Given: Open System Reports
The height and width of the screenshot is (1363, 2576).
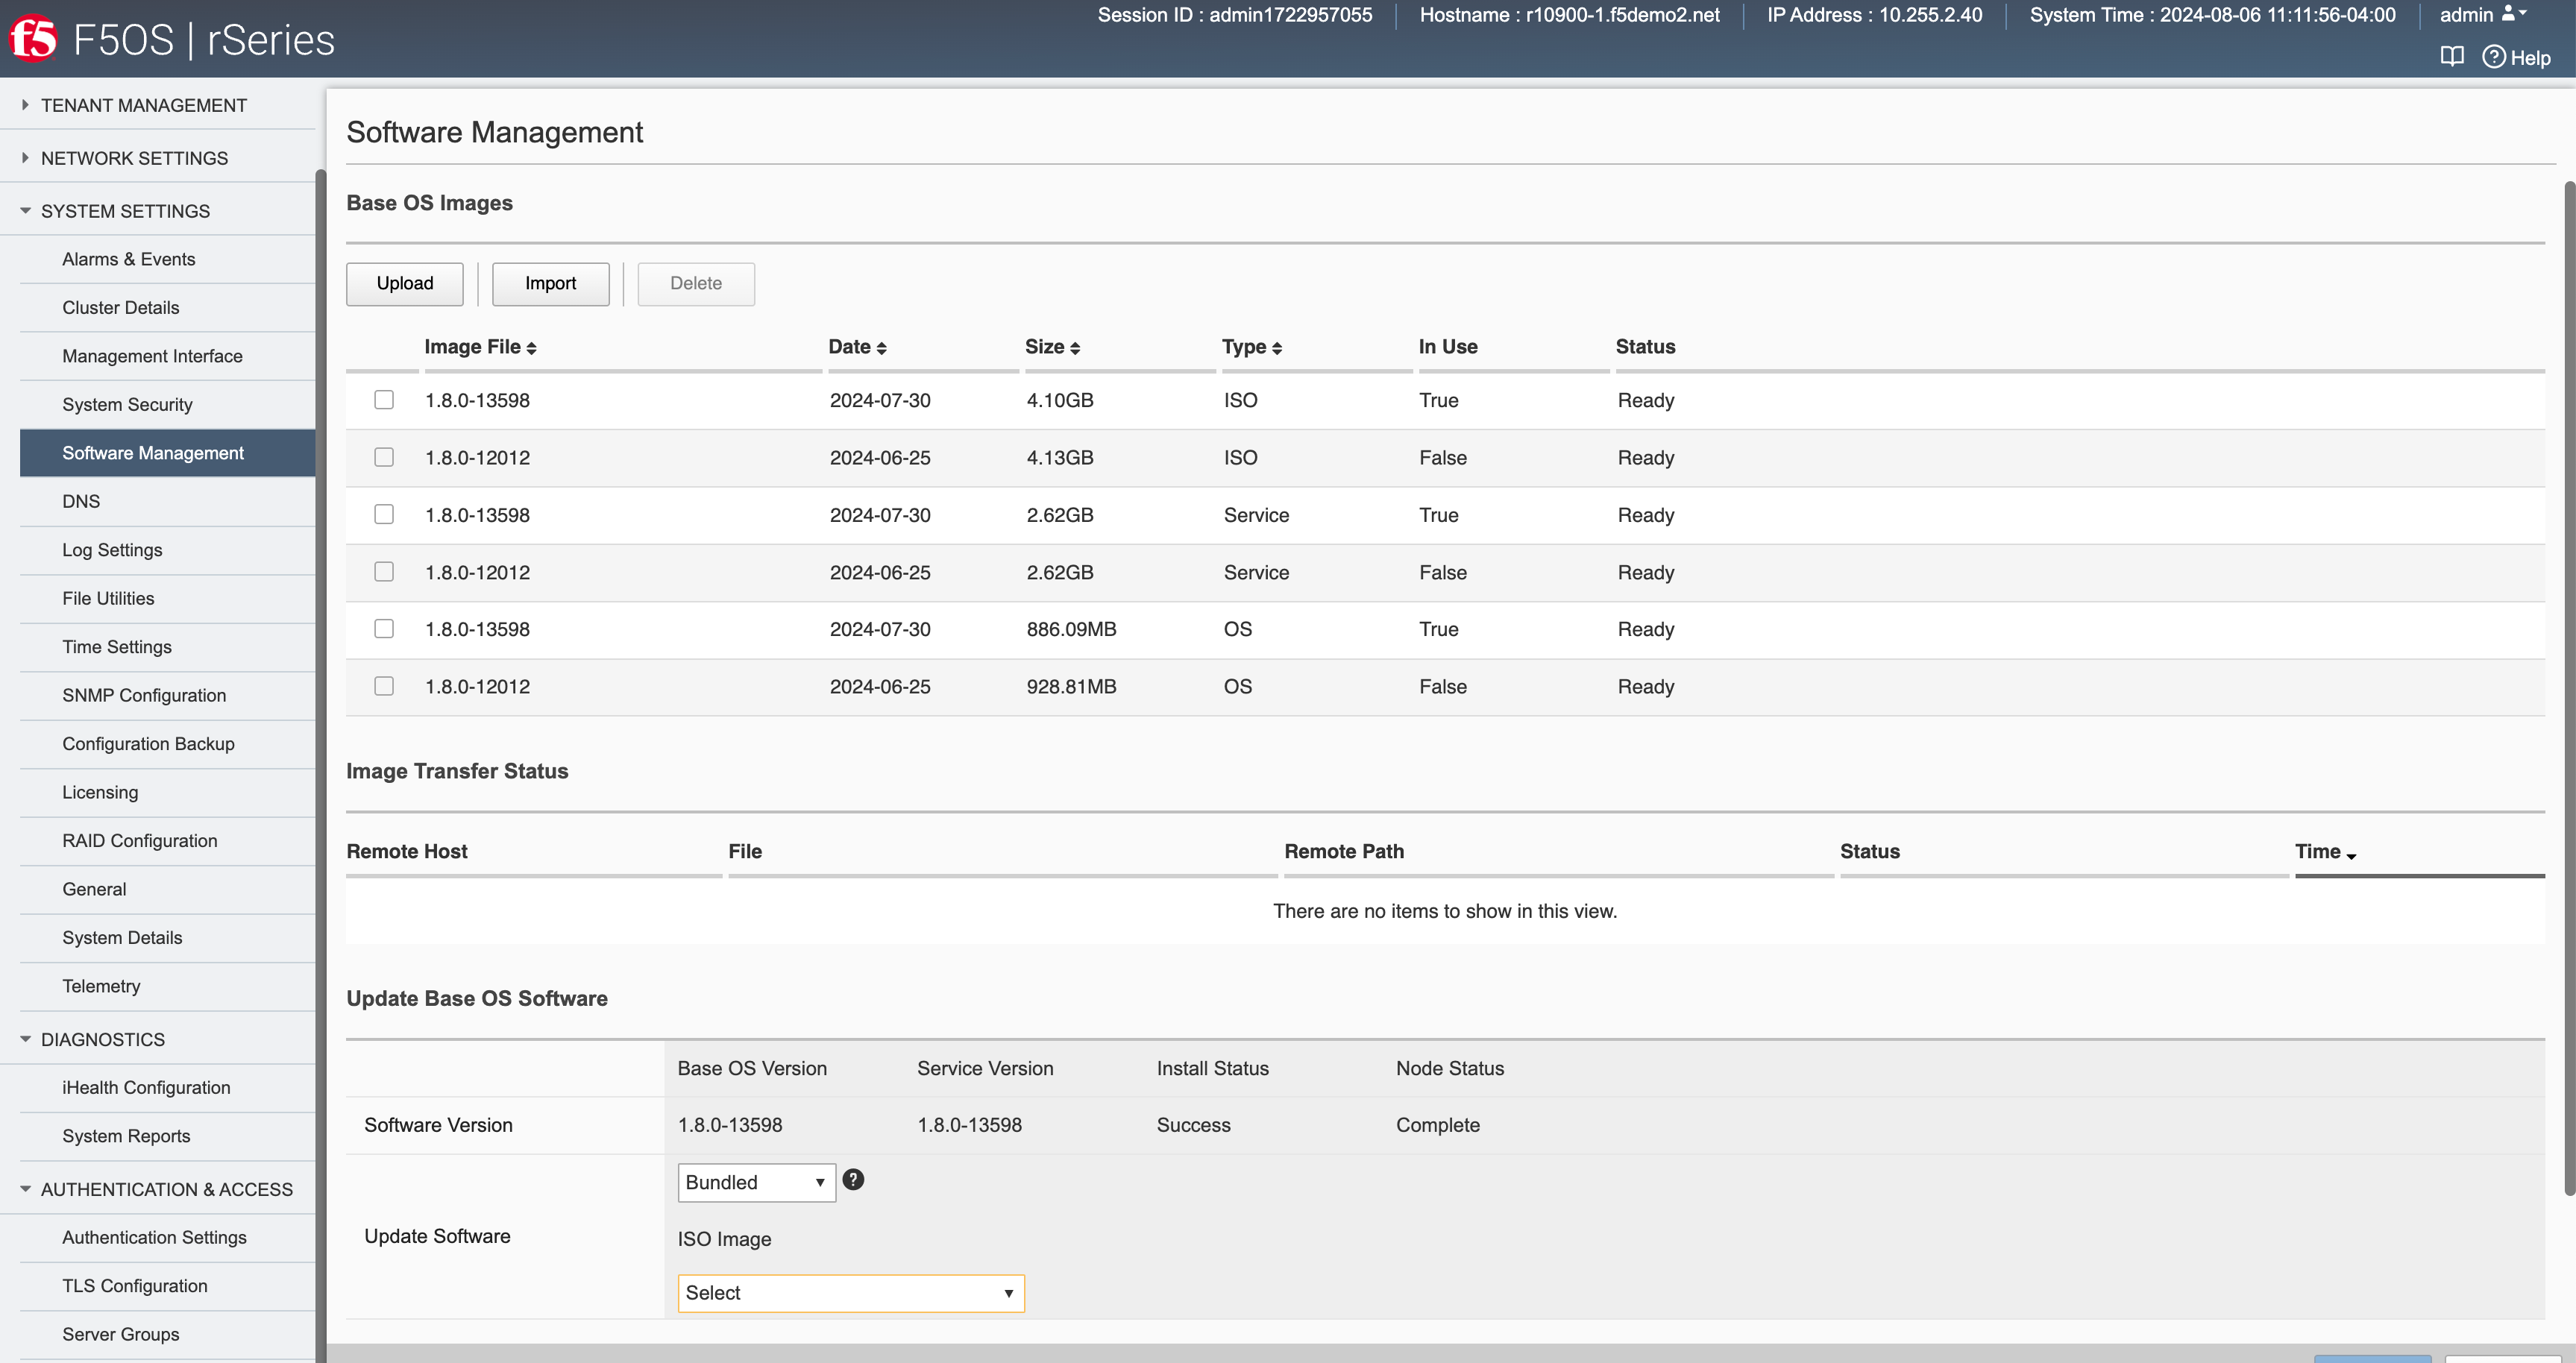Looking at the screenshot, I should click(x=168, y=1136).
